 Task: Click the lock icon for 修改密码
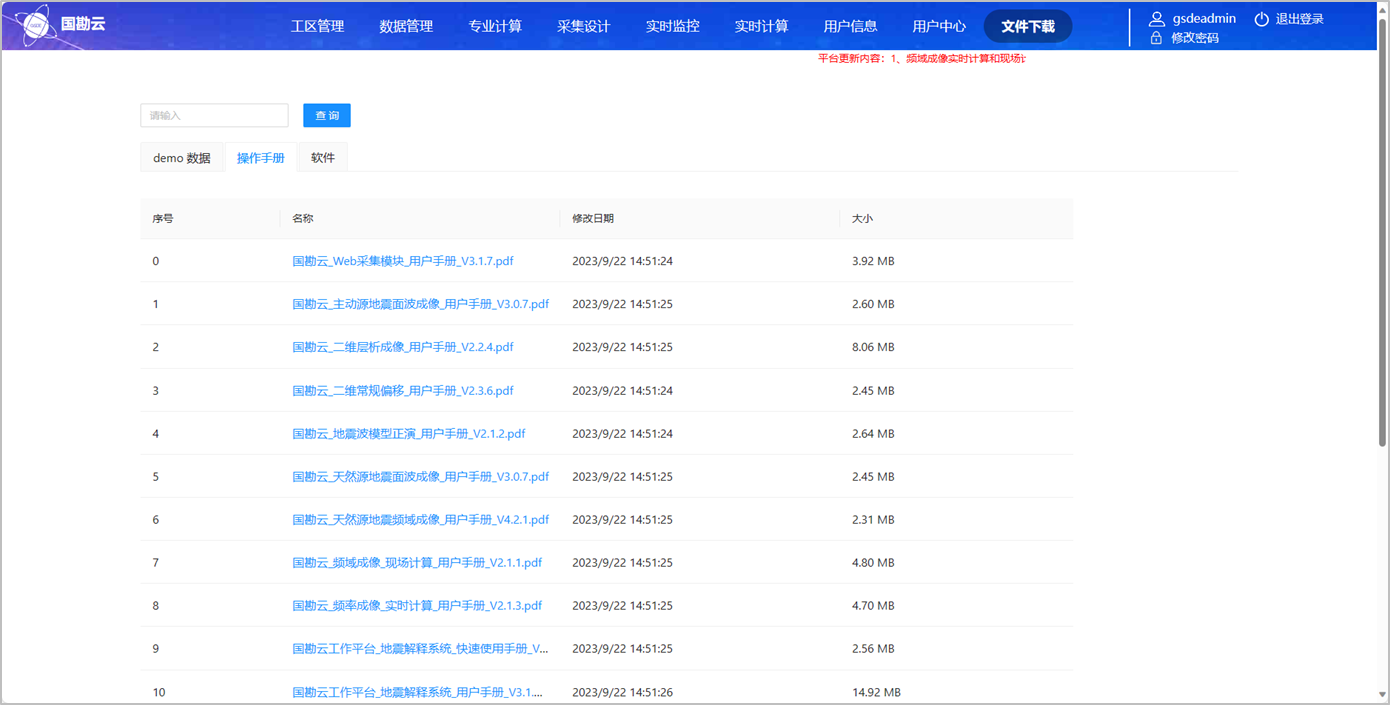(x=1157, y=38)
